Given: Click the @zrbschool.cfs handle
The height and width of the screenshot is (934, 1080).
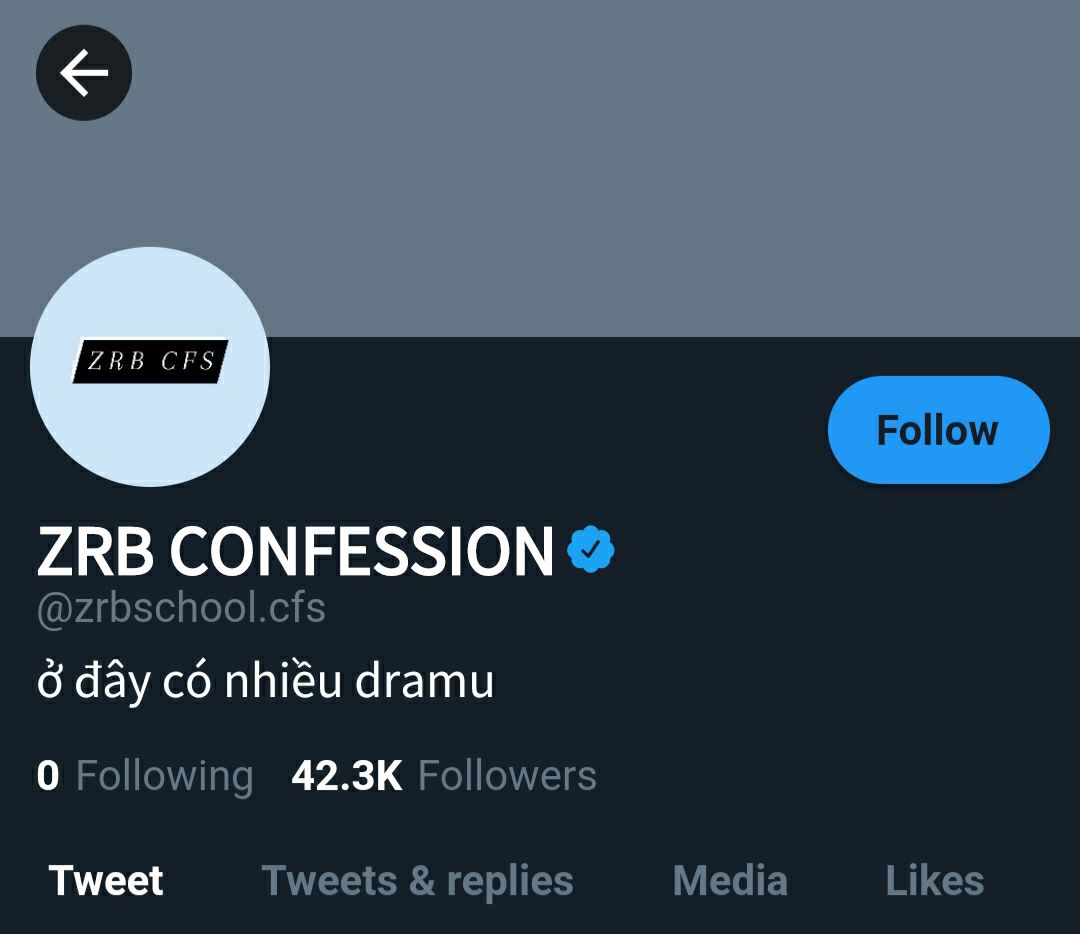Looking at the screenshot, I should (181, 608).
